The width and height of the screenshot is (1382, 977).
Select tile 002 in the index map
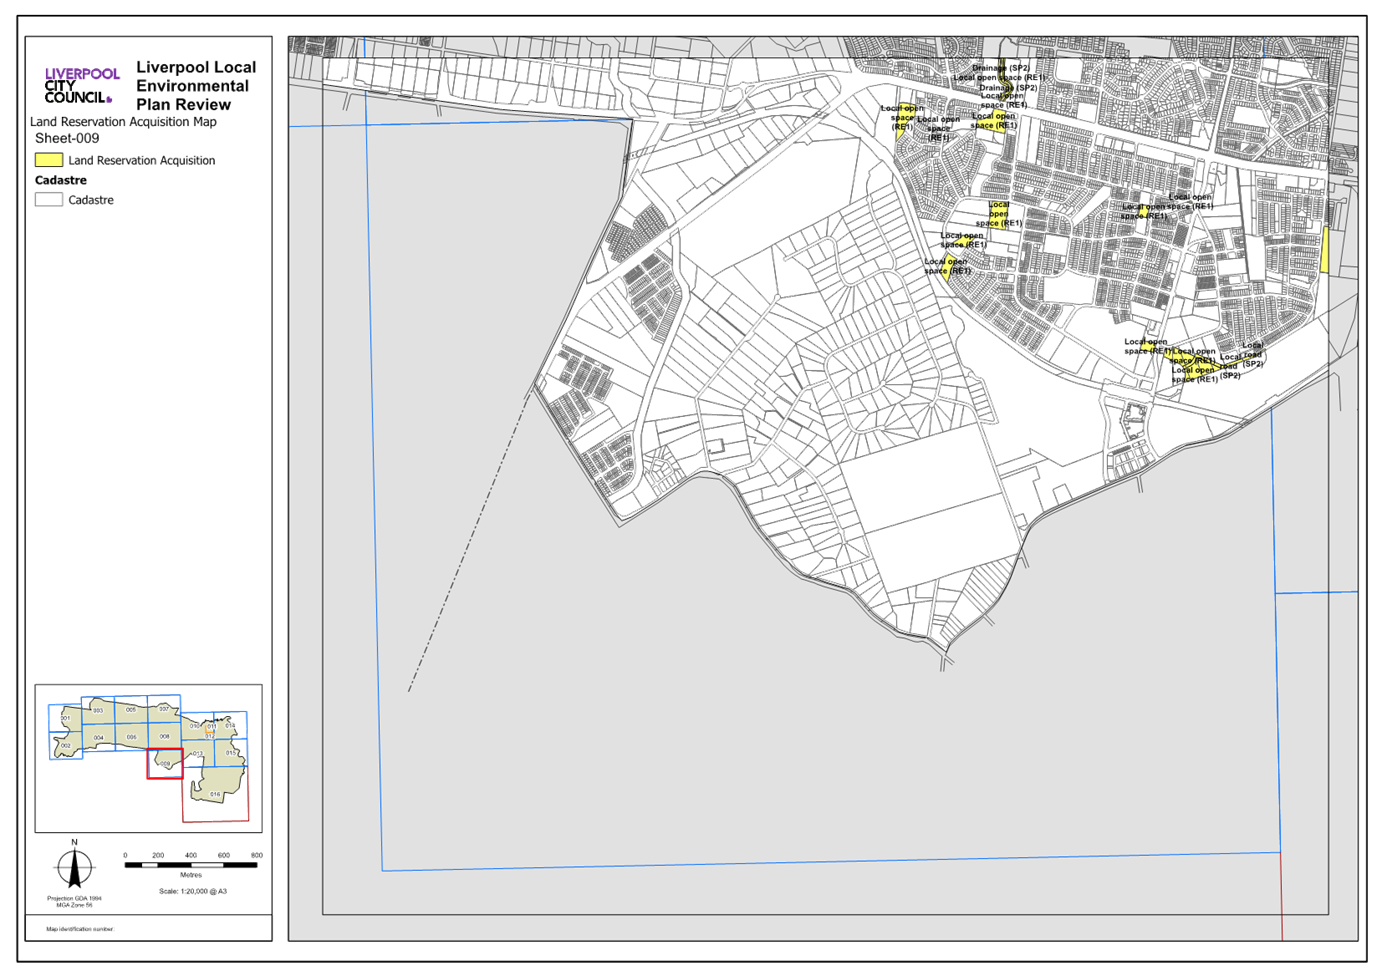coord(66,745)
